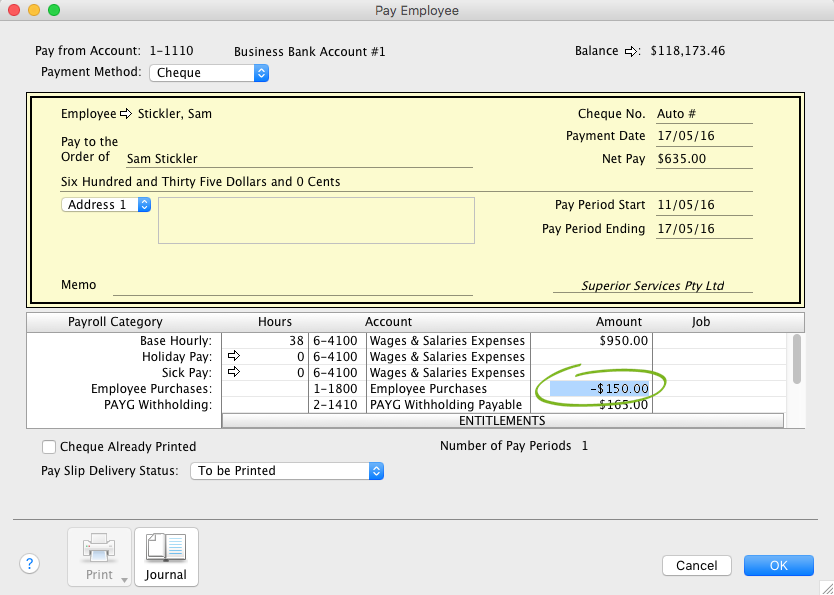The height and width of the screenshot is (595, 834).
Task: Click the arrow icon next to Balance
Action: tap(631, 51)
